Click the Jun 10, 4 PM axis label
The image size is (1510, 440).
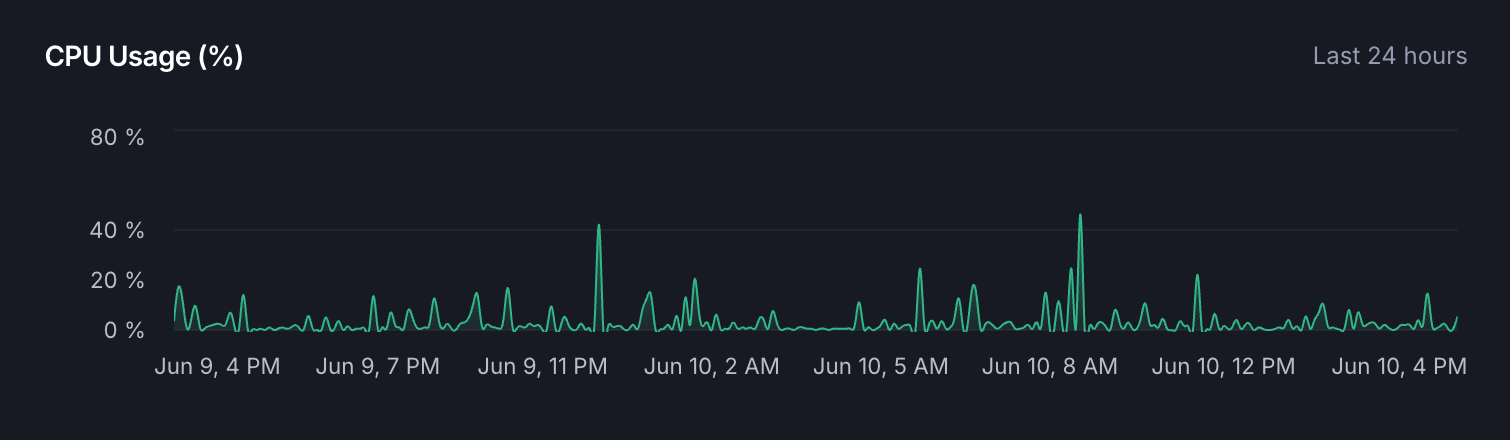point(1399,367)
